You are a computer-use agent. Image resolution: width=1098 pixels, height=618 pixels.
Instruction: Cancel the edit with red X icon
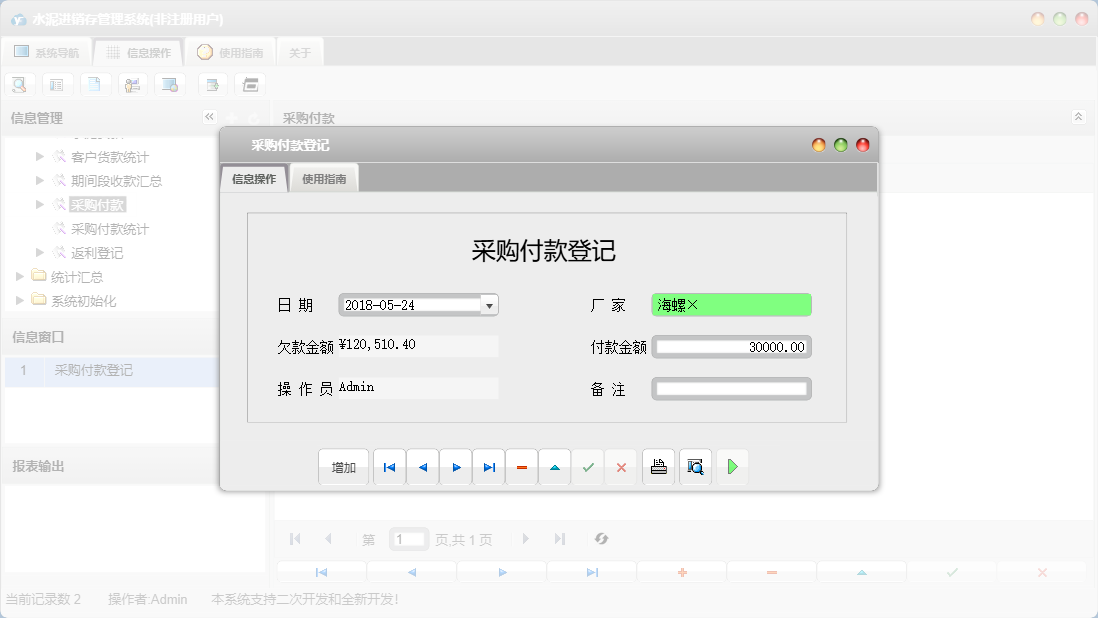click(621, 467)
